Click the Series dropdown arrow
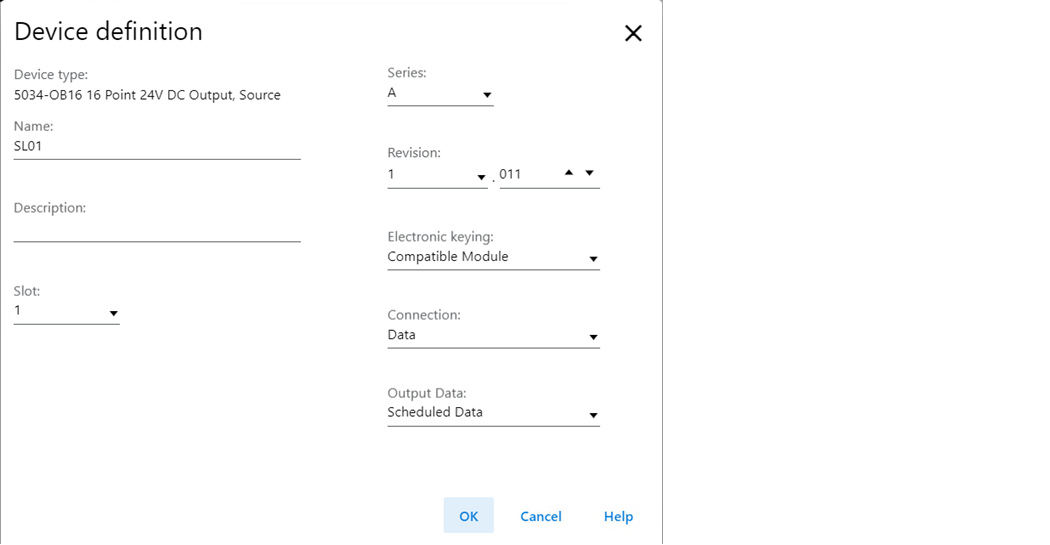The height and width of the screenshot is (545, 1050). click(487, 95)
